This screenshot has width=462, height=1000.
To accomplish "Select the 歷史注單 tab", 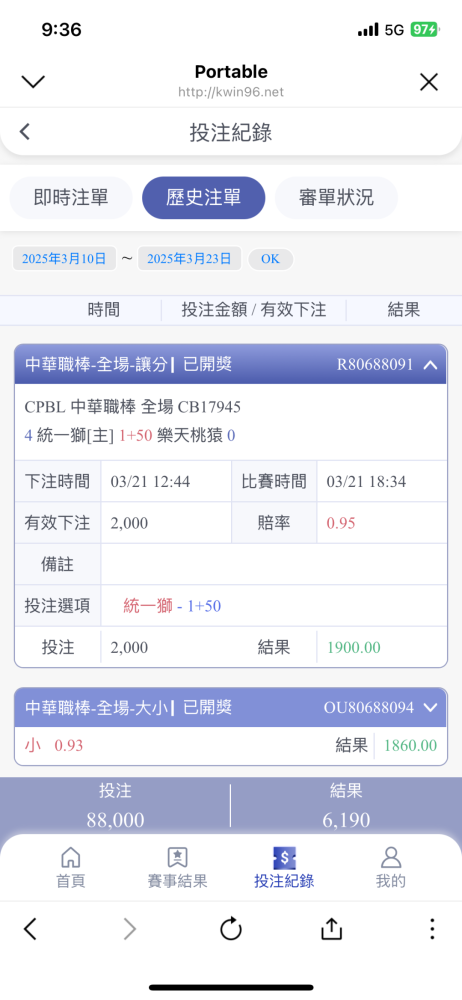I will coord(204,198).
